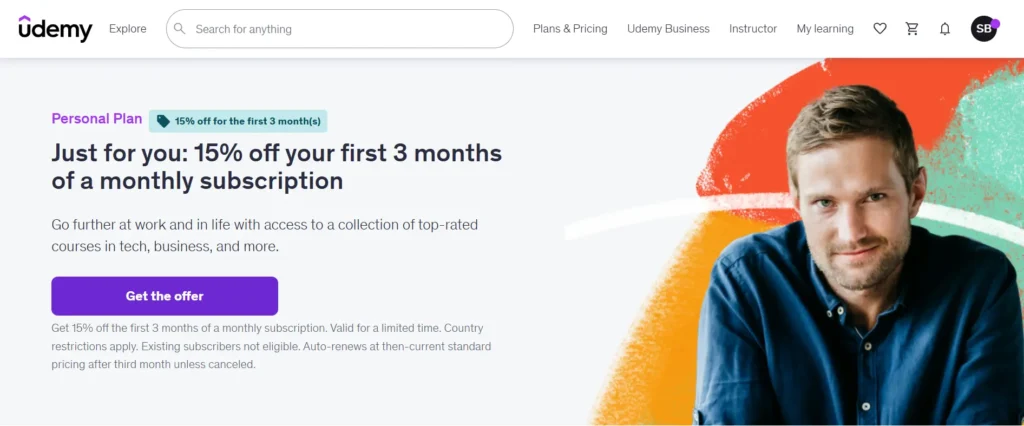The image size is (1024, 426).
Task: Open wishlist via heart icon
Action: pyautogui.click(x=880, y=29)
